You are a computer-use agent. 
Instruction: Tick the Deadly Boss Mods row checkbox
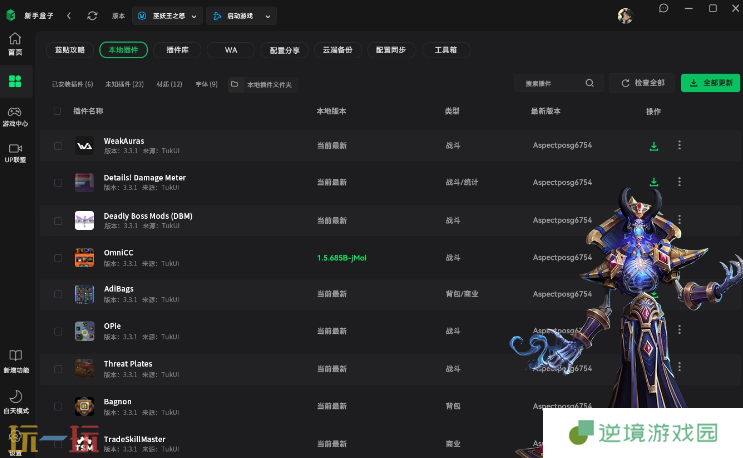tap(58, 221)
